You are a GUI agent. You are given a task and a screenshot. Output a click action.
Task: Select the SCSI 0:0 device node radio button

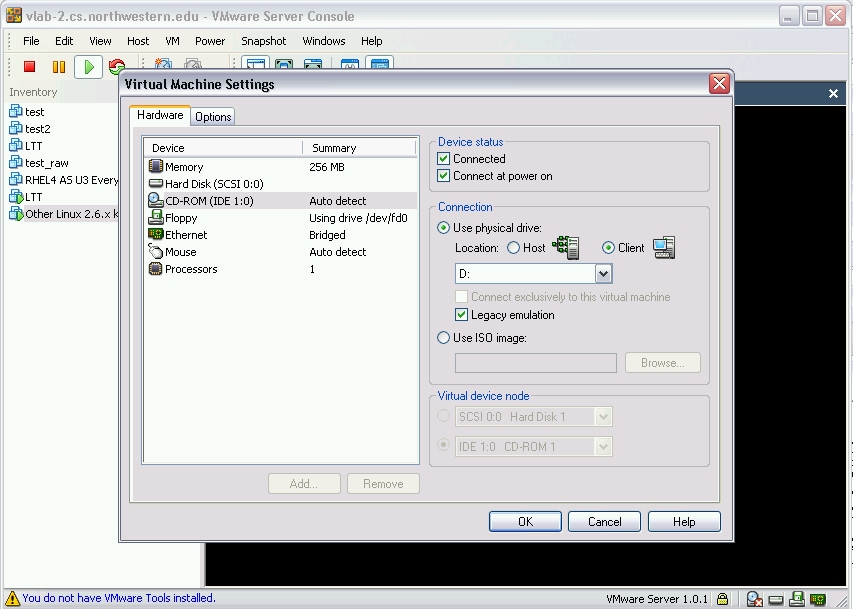(443, 416)
